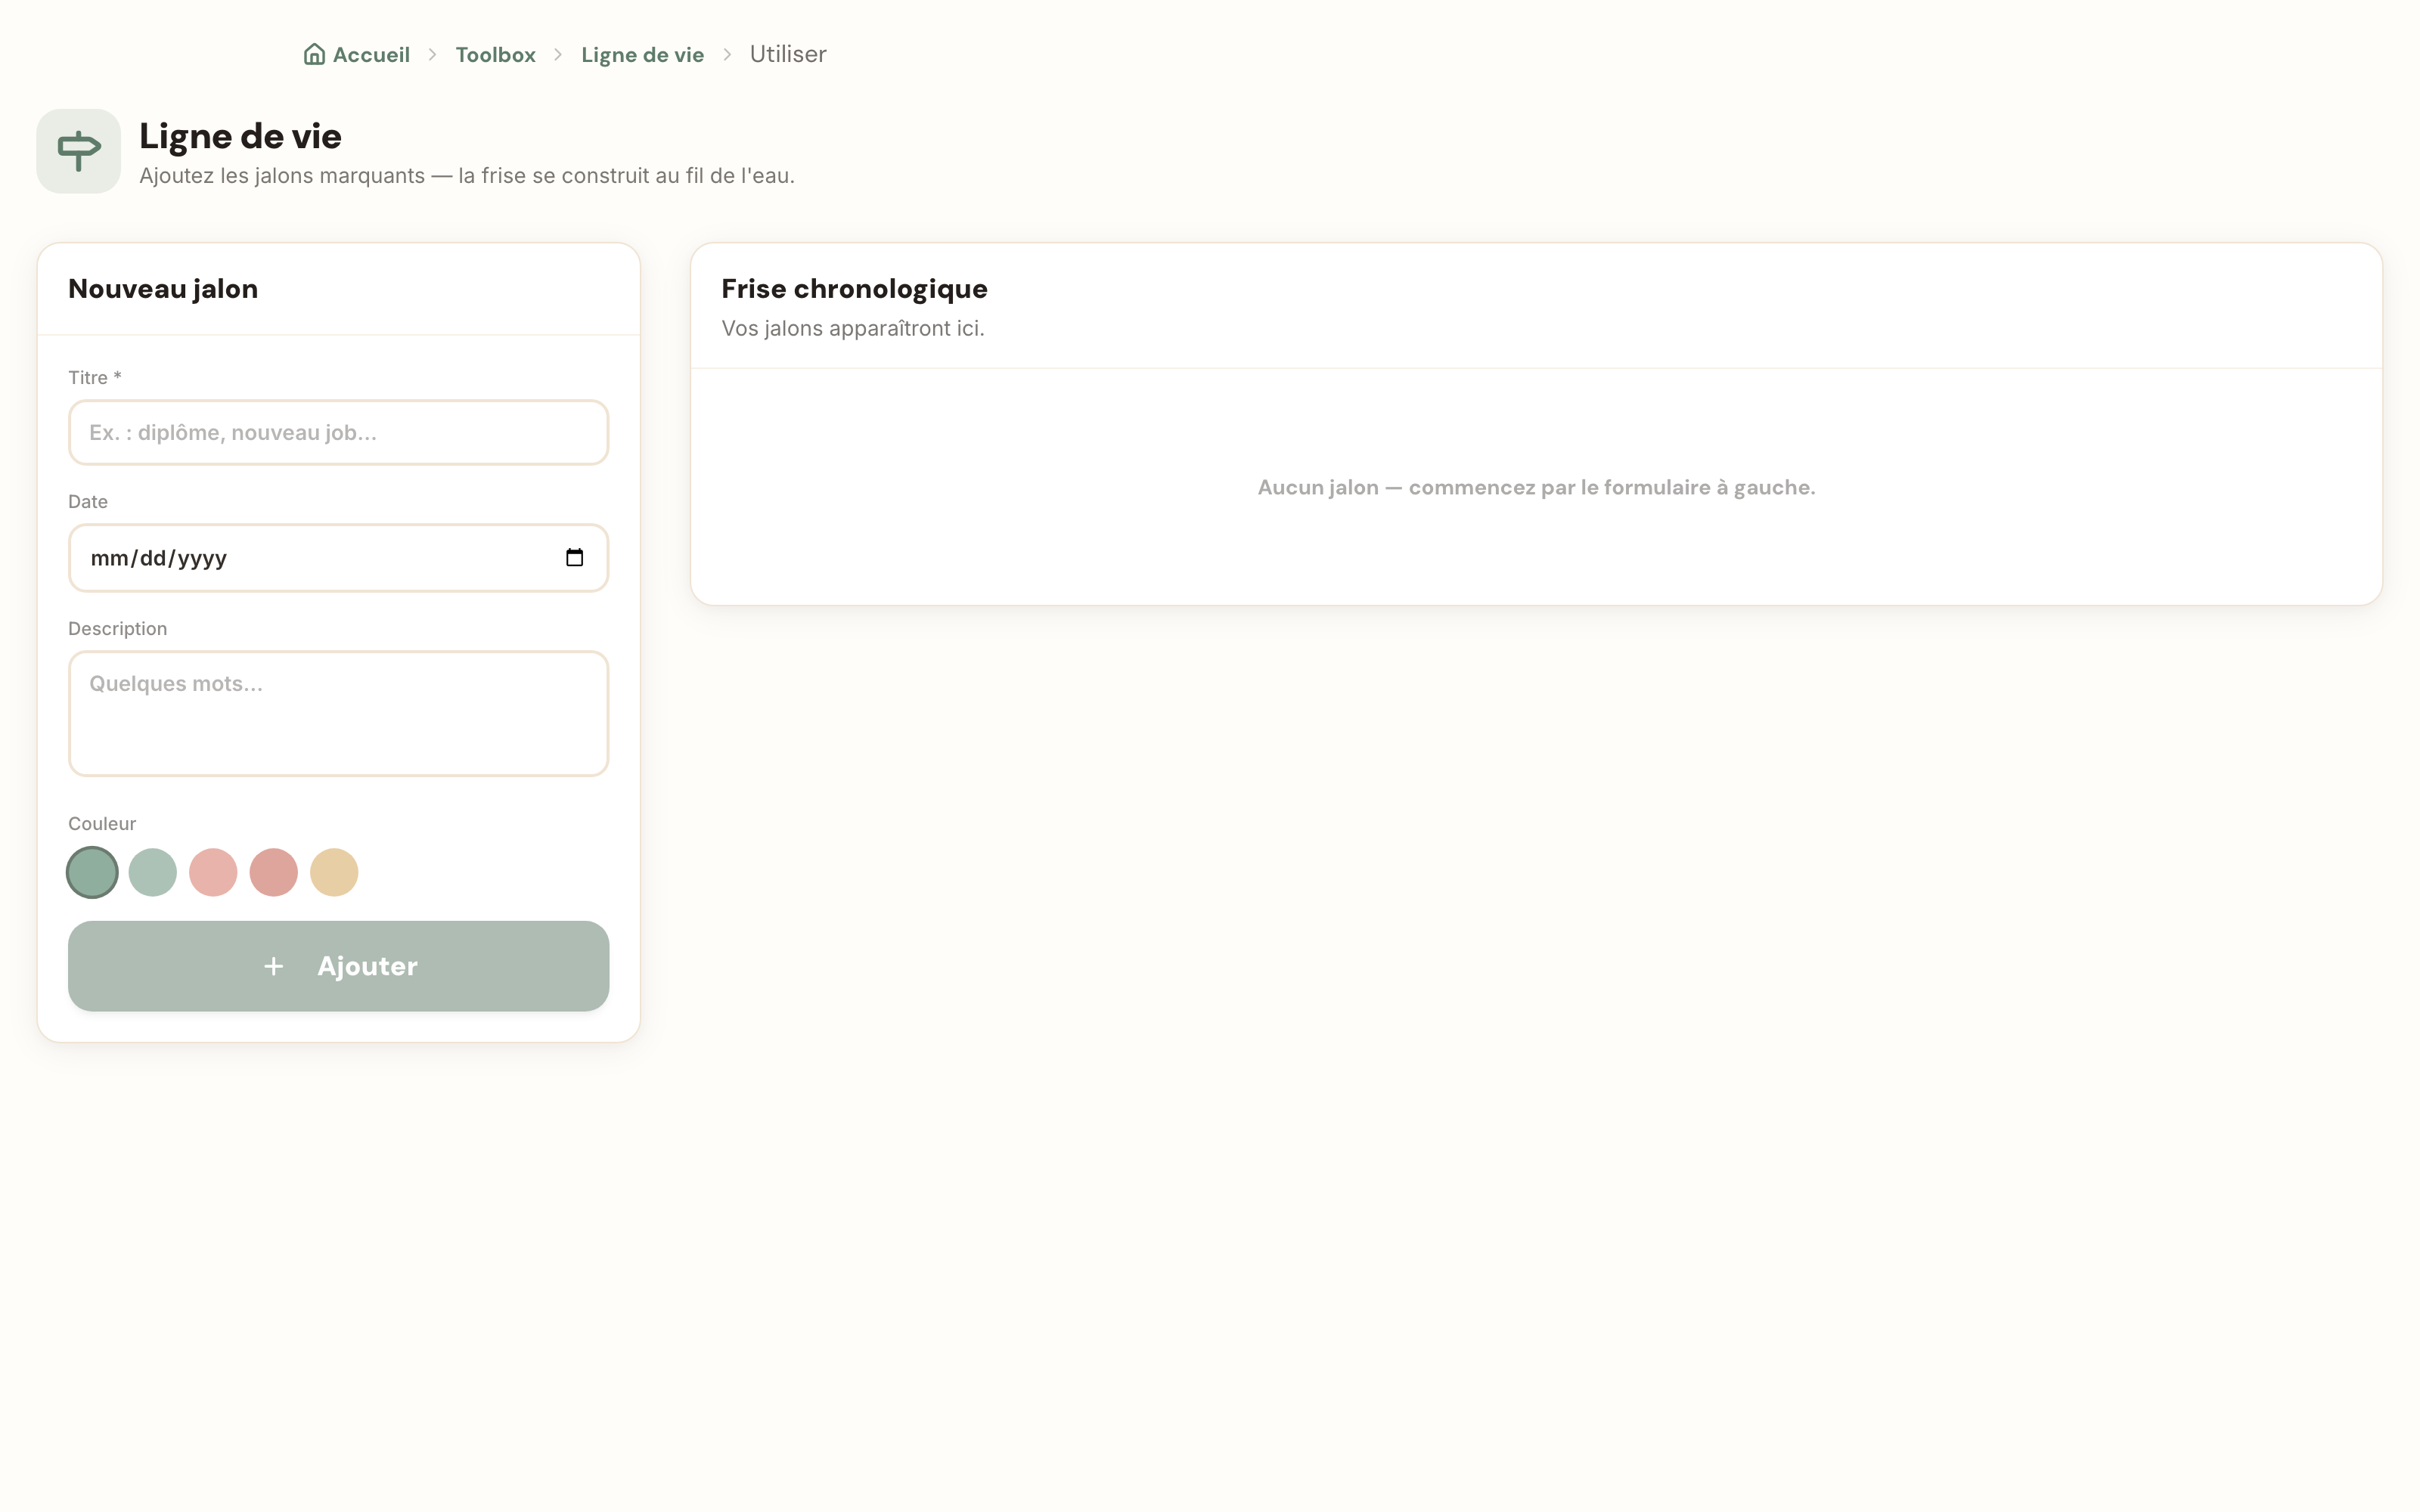Click the Frise chronologique heading
Image resolution: width=2420 pixels, height=1512 pixels.
[x=854, y=289]
